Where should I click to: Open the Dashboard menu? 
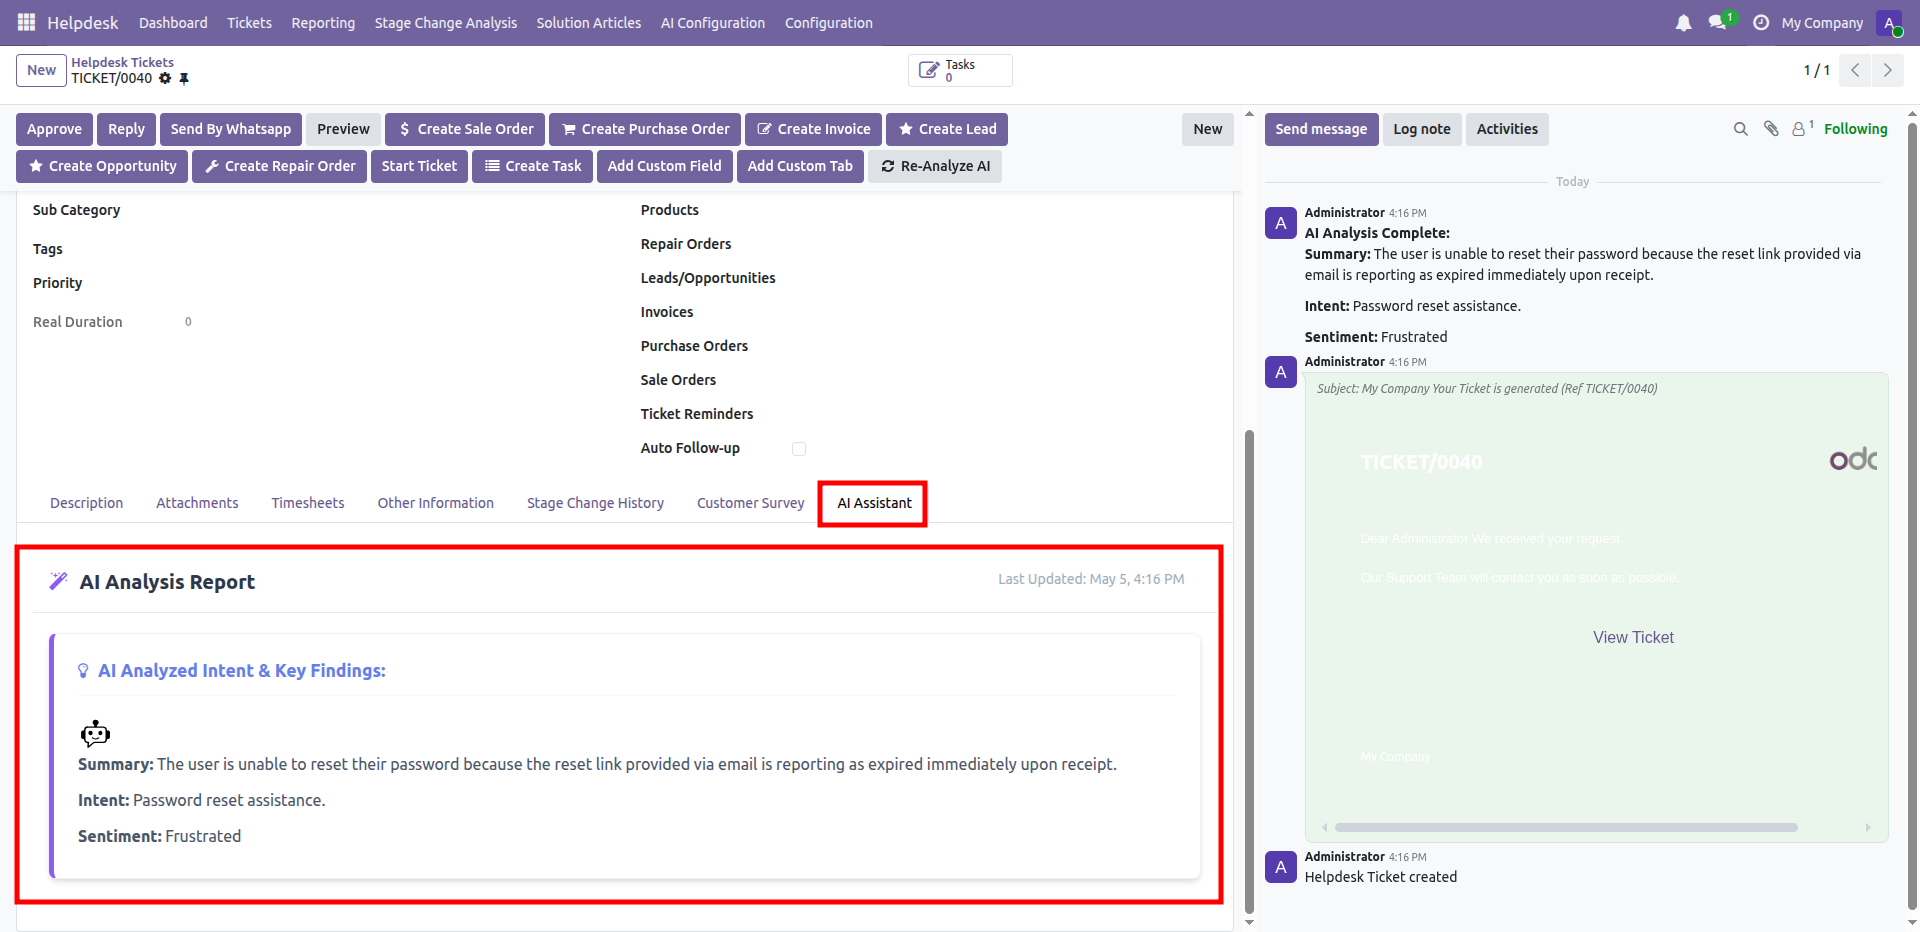tap(173, 22)
